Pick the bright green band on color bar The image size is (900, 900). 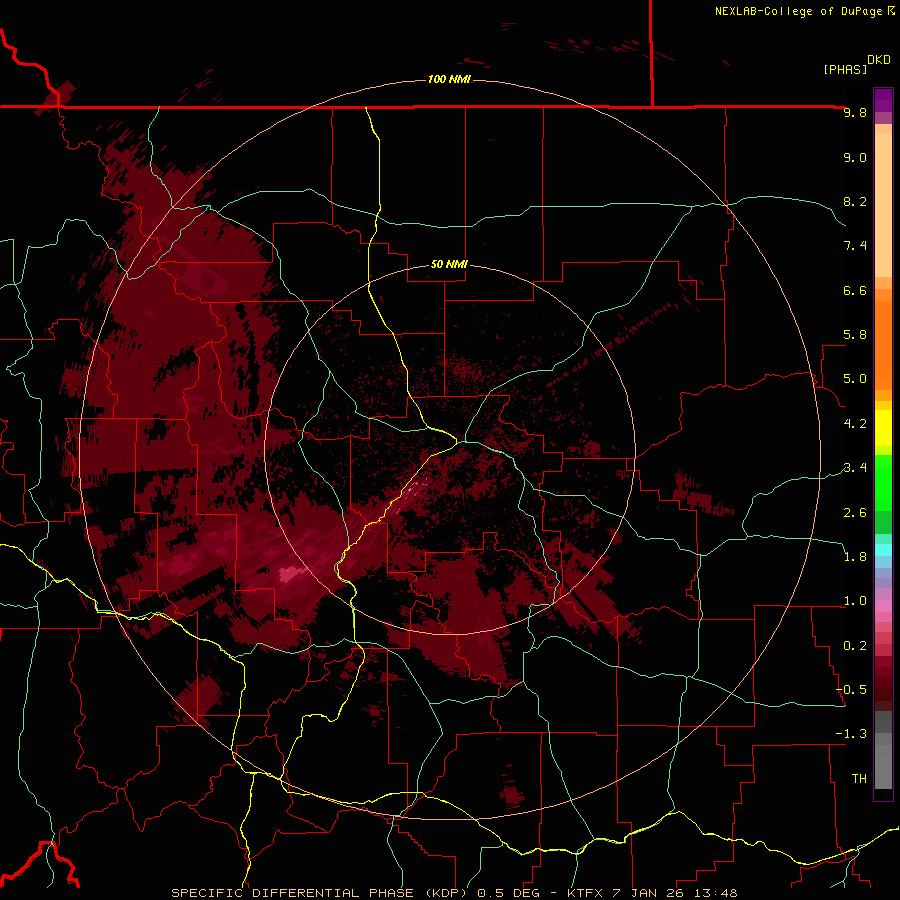click(883, 483)
